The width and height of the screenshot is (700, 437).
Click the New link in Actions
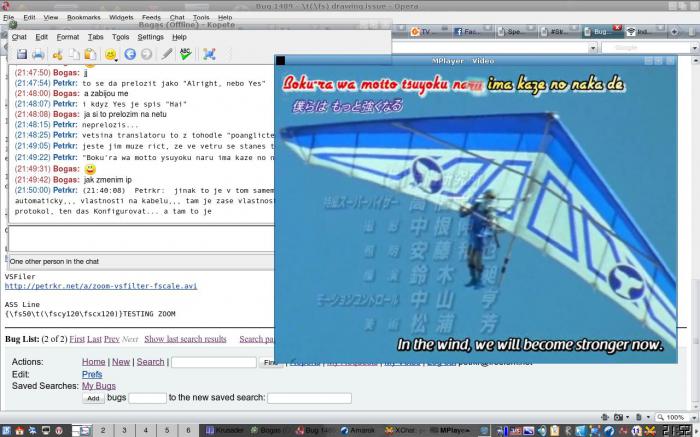(121, 362)
